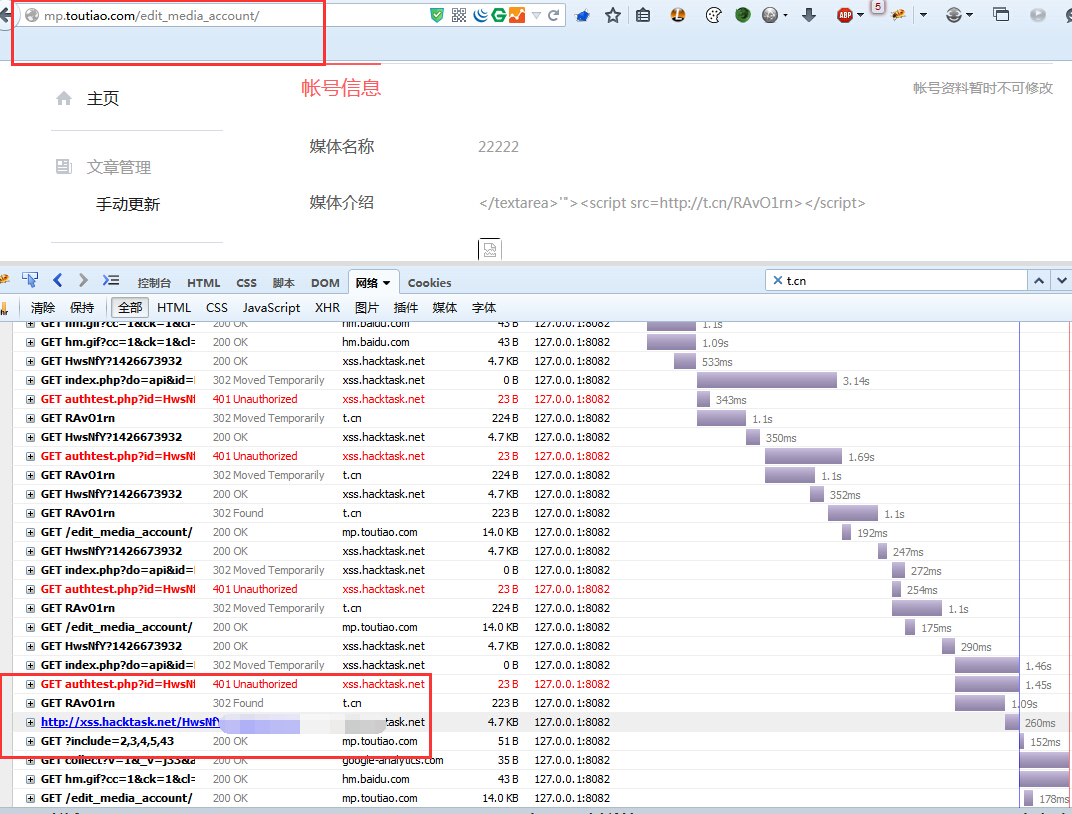Select the CSS network request filter
The image size is (1072, 814).
(217, 308)
